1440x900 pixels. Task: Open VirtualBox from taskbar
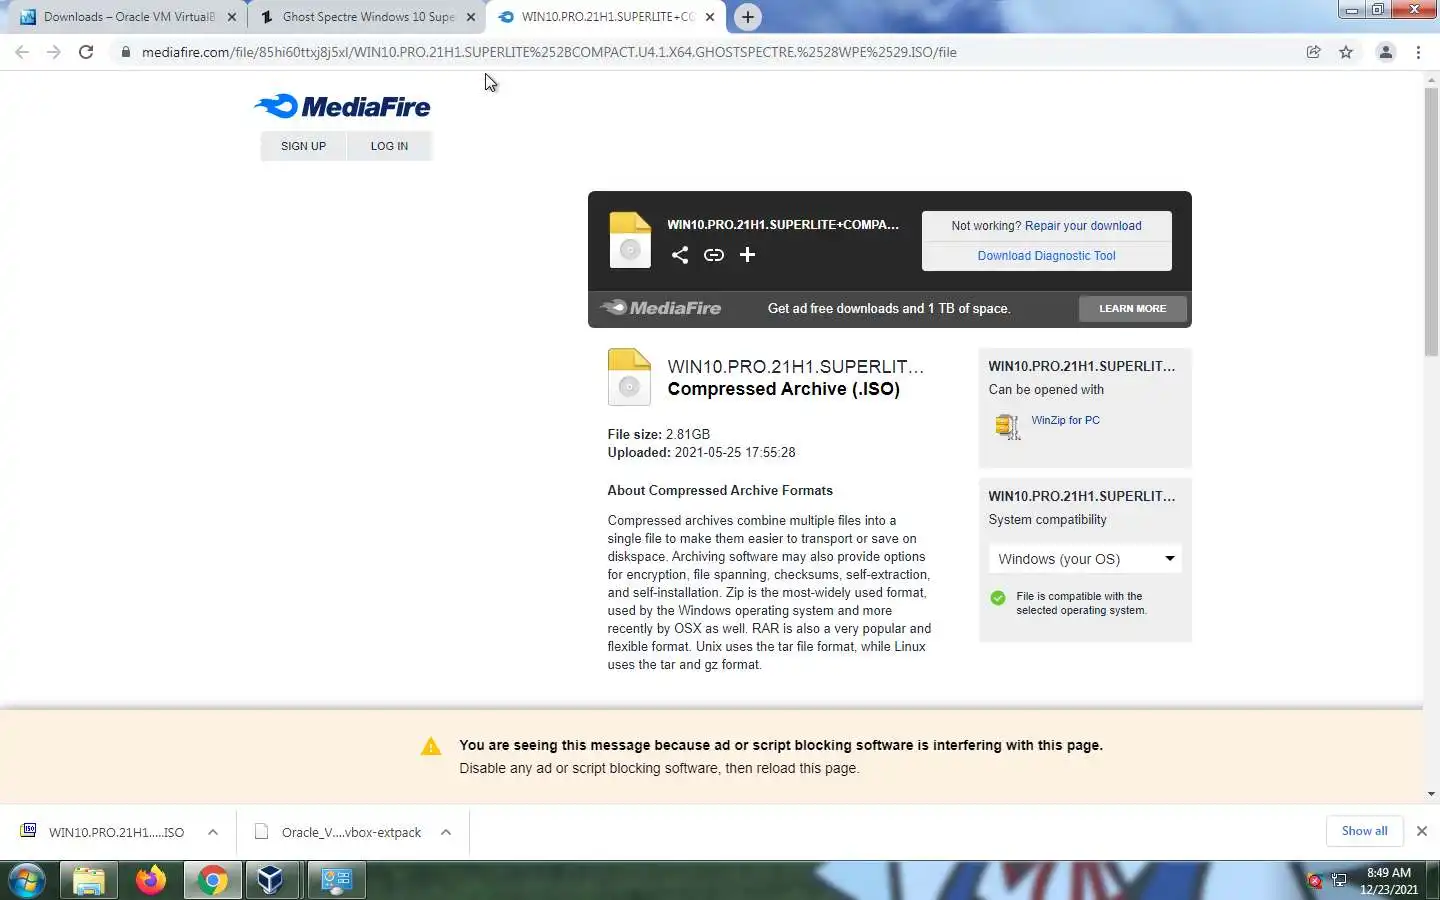(271, 880)
